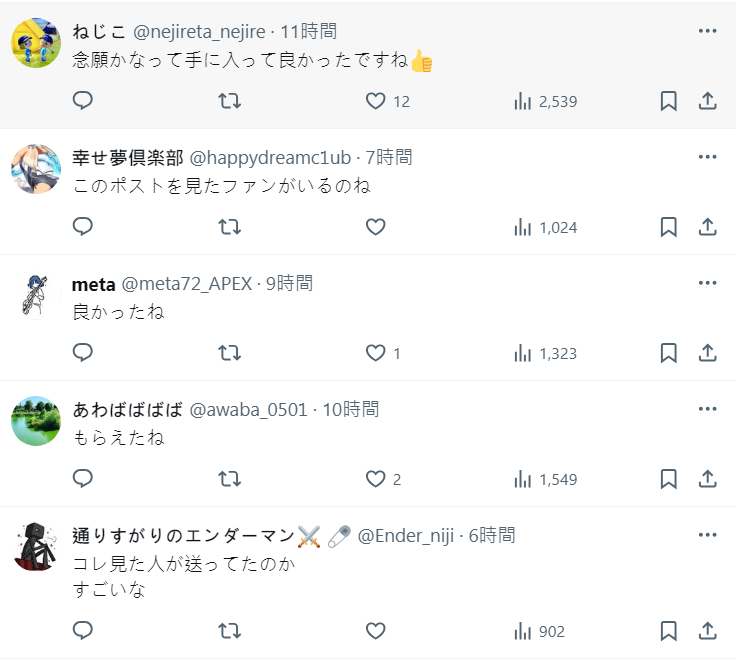The width and height of the screenshot is (736, 668).
Task: Reply to Ender_niji's post
Action: 83,631
